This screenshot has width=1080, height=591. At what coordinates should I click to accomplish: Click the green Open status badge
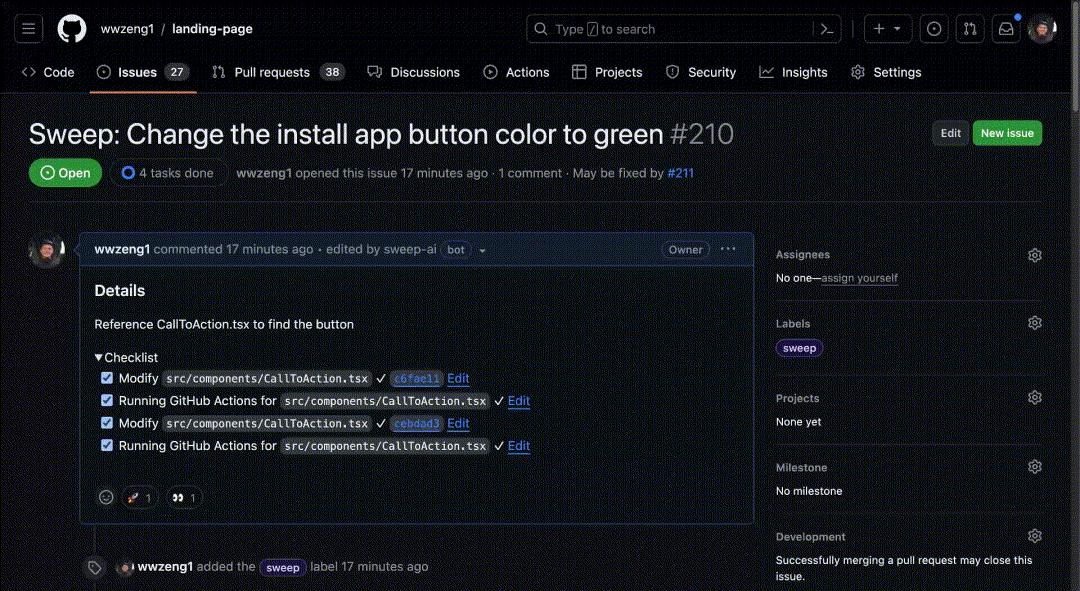point(65,173)
